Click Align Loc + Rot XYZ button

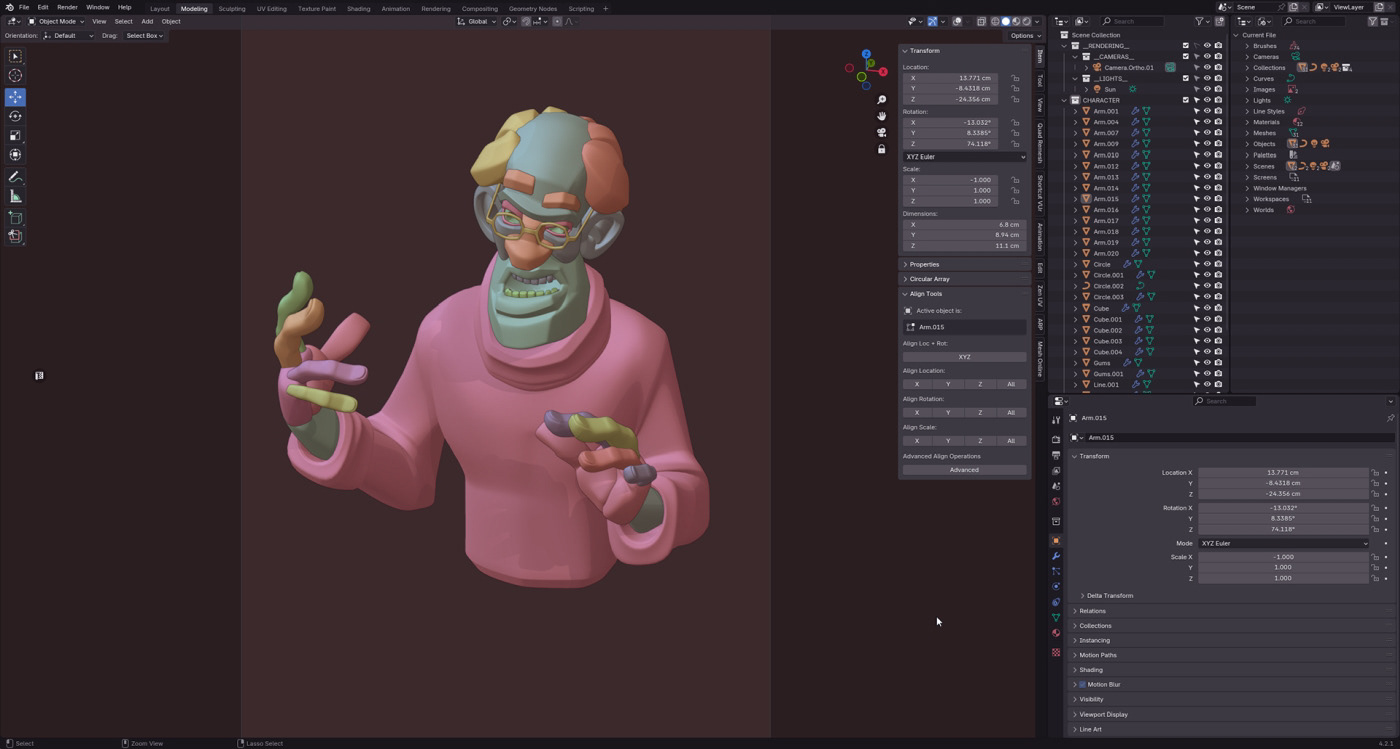click(964, 357)
